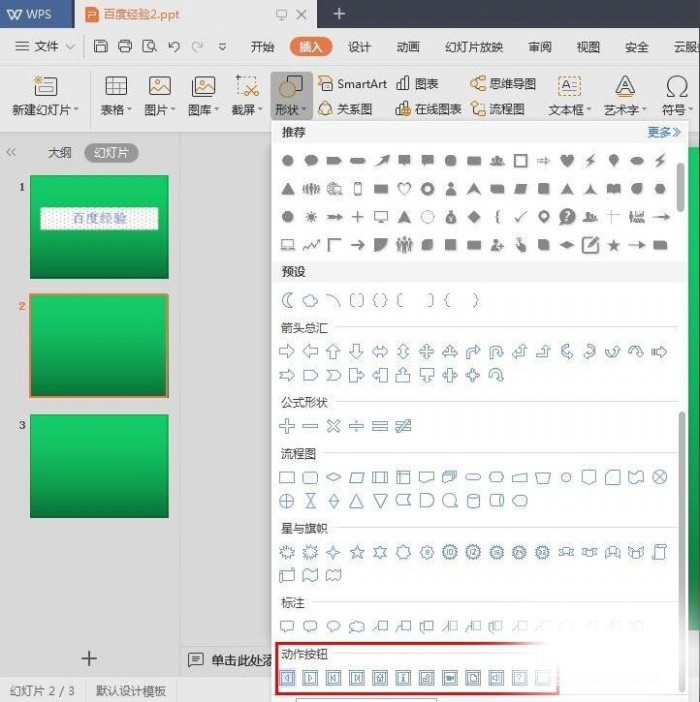Click the 更多 link for more shapes
This screenshot has height=702, width=700.
tap(663, 131)
